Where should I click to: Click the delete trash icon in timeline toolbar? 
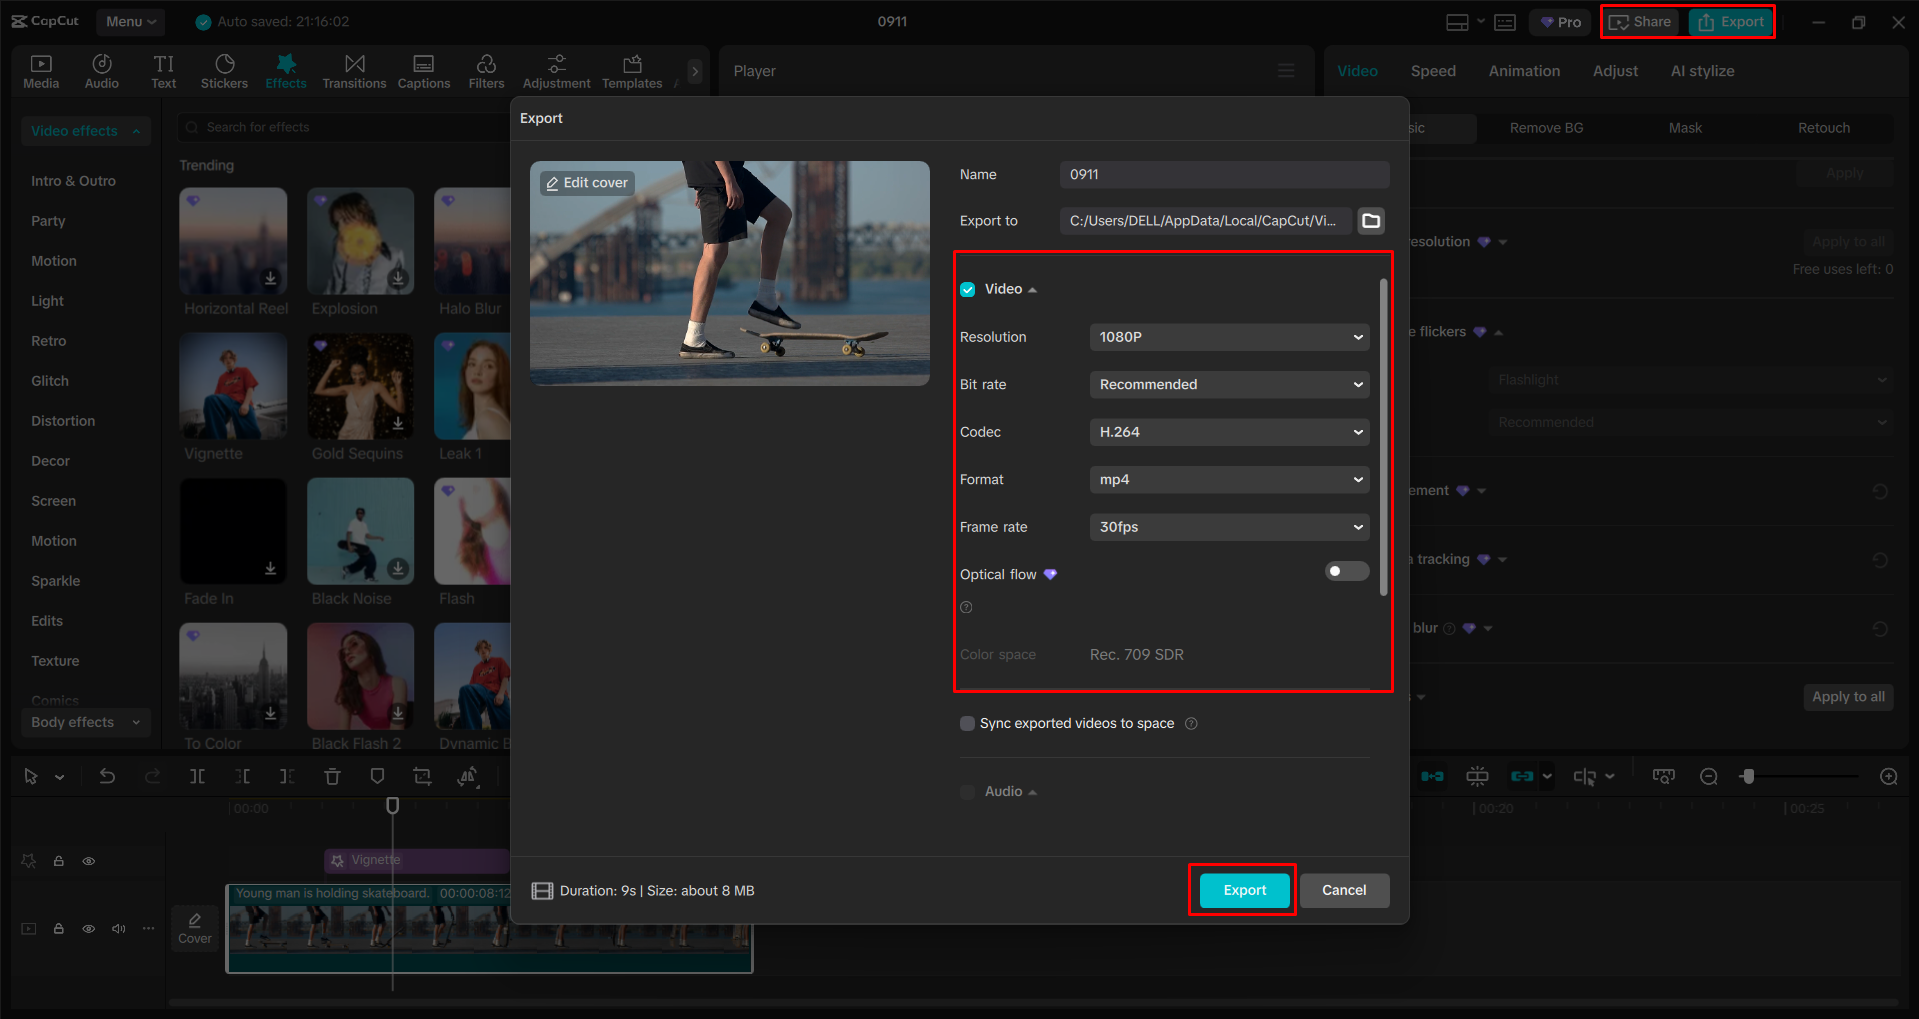332,776
